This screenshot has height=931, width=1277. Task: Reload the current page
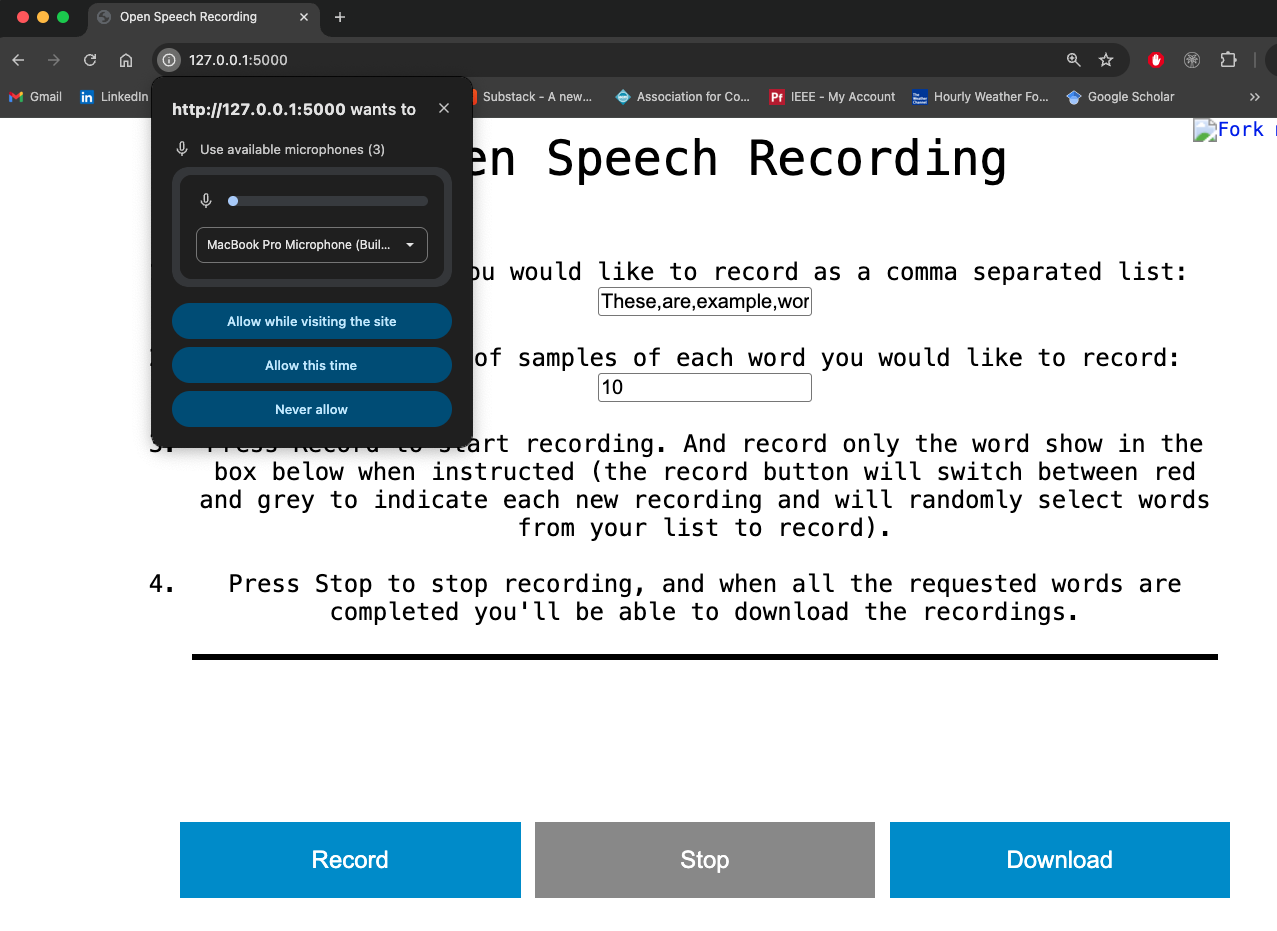(90, 60)
